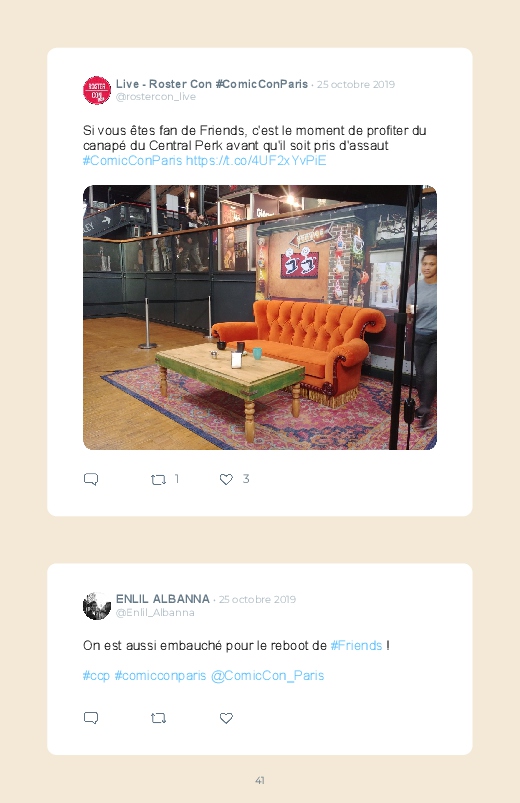Viewport: 520px width, 803px height.
Task: Click the 25 octobre 2019 date on Enlil tweet
Action: coord(257,599)
